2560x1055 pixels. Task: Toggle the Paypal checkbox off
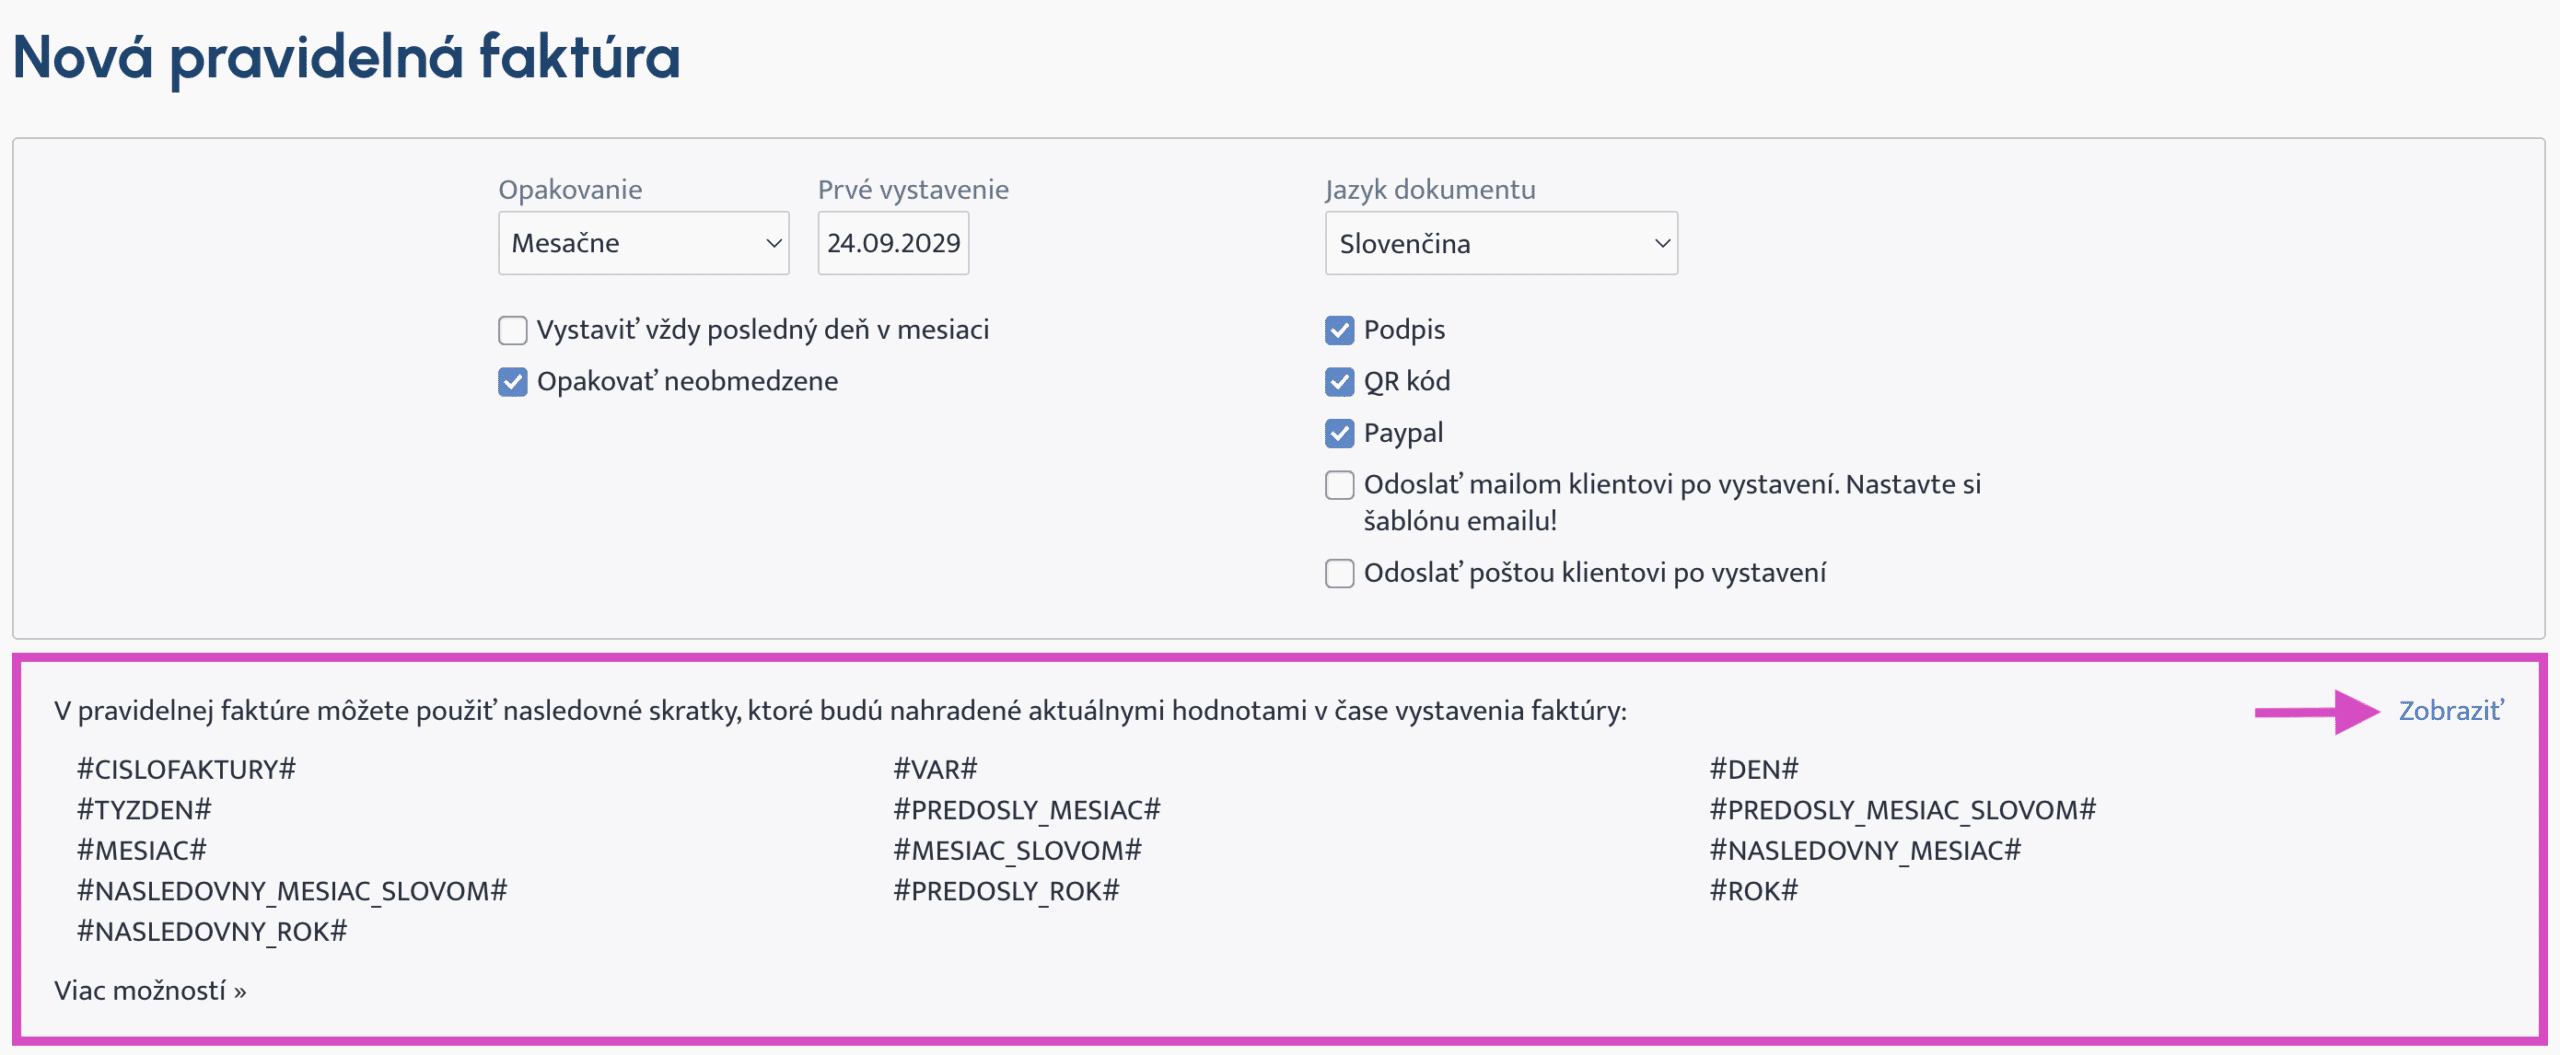tap(1339, 433)
